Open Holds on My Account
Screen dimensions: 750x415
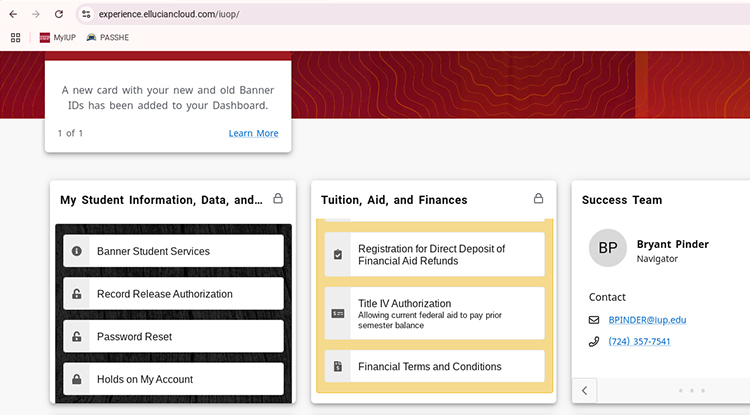point(173,379)
